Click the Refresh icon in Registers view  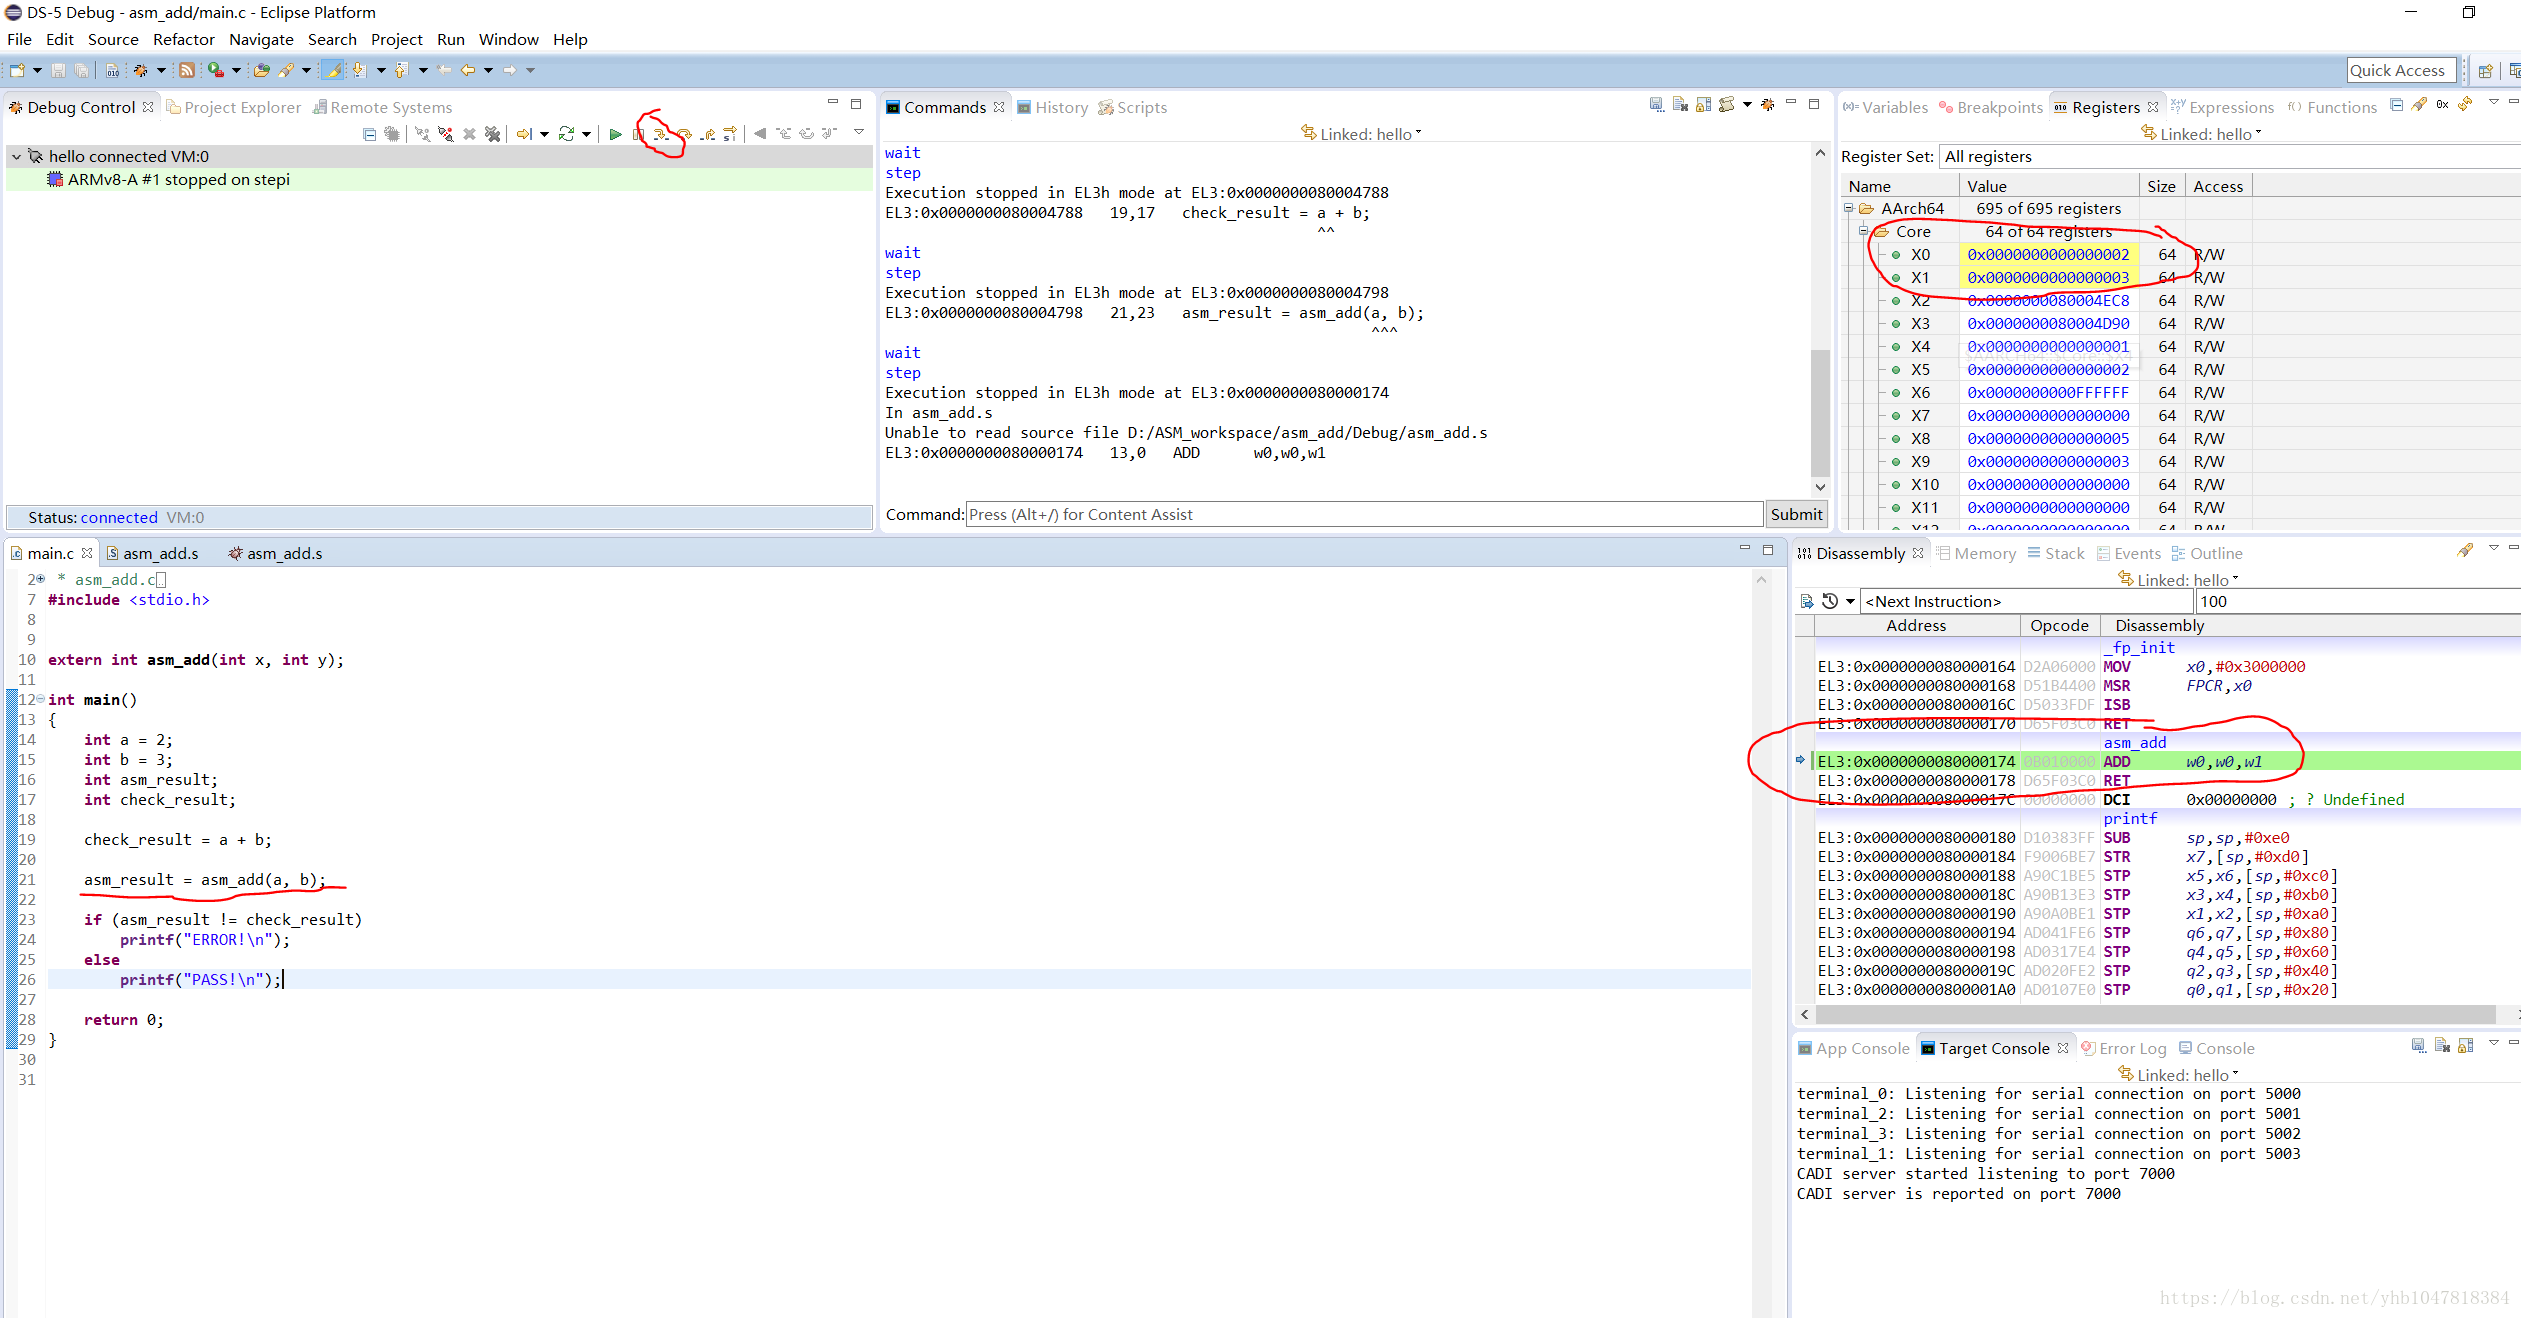2465,105
